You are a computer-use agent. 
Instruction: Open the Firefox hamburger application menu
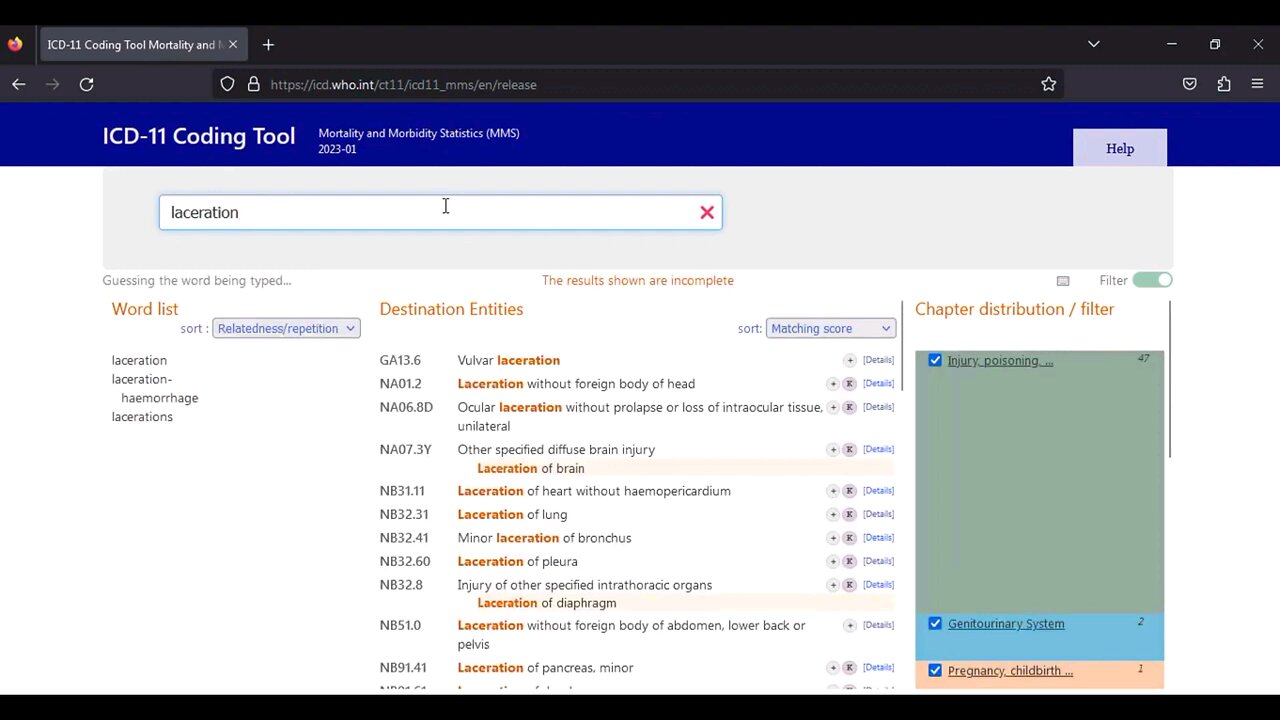(x=1257, y=85)
